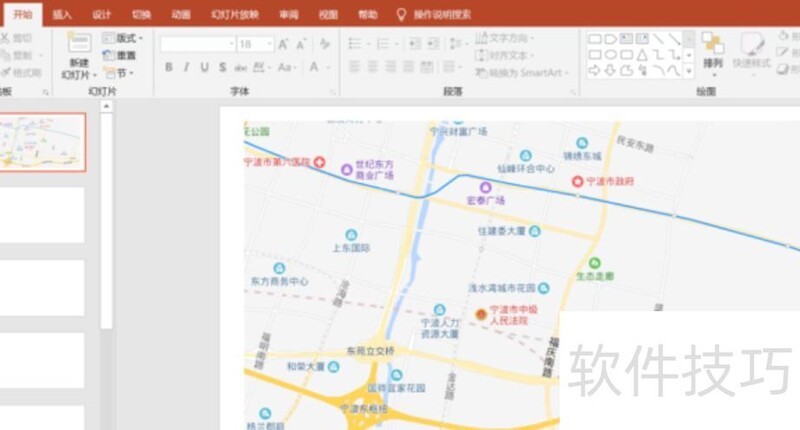Switch to the Slide Show (幻灯片放映) tab
Image resolution: width=800 pixels, height=430 pixels.
pos(235,14)
